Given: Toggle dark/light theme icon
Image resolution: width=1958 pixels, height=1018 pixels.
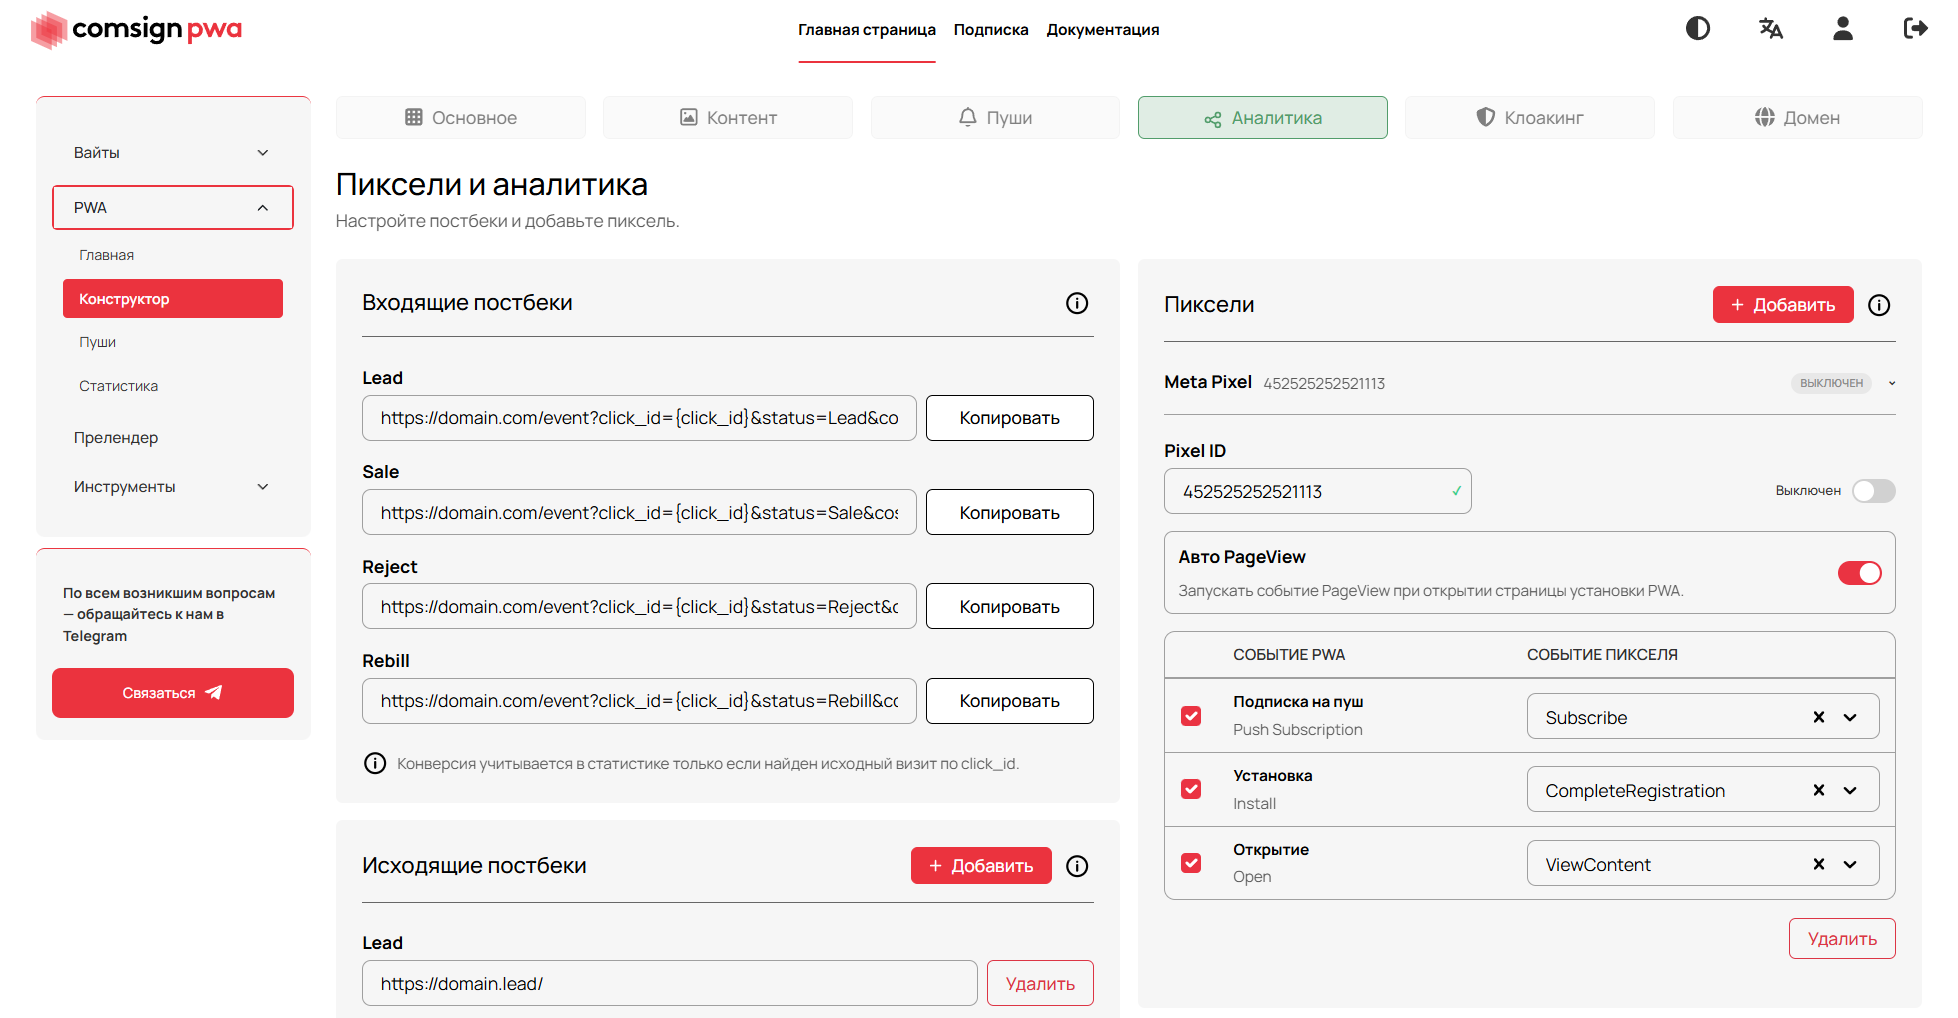Looking at the screenshot, I should point(1698,28).
